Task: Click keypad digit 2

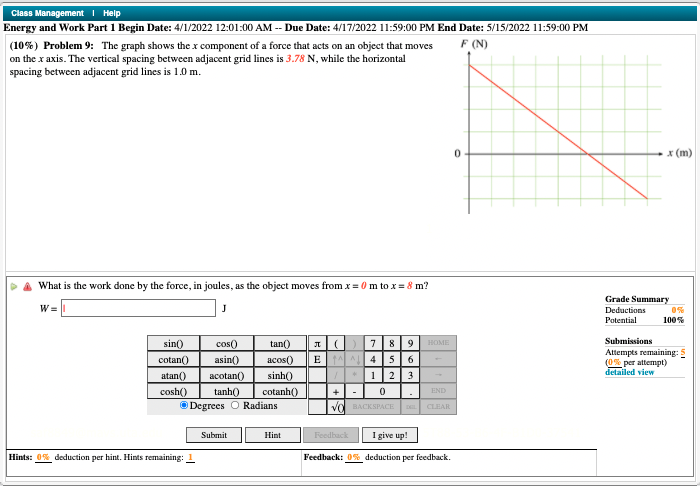Action: [392, 375]
